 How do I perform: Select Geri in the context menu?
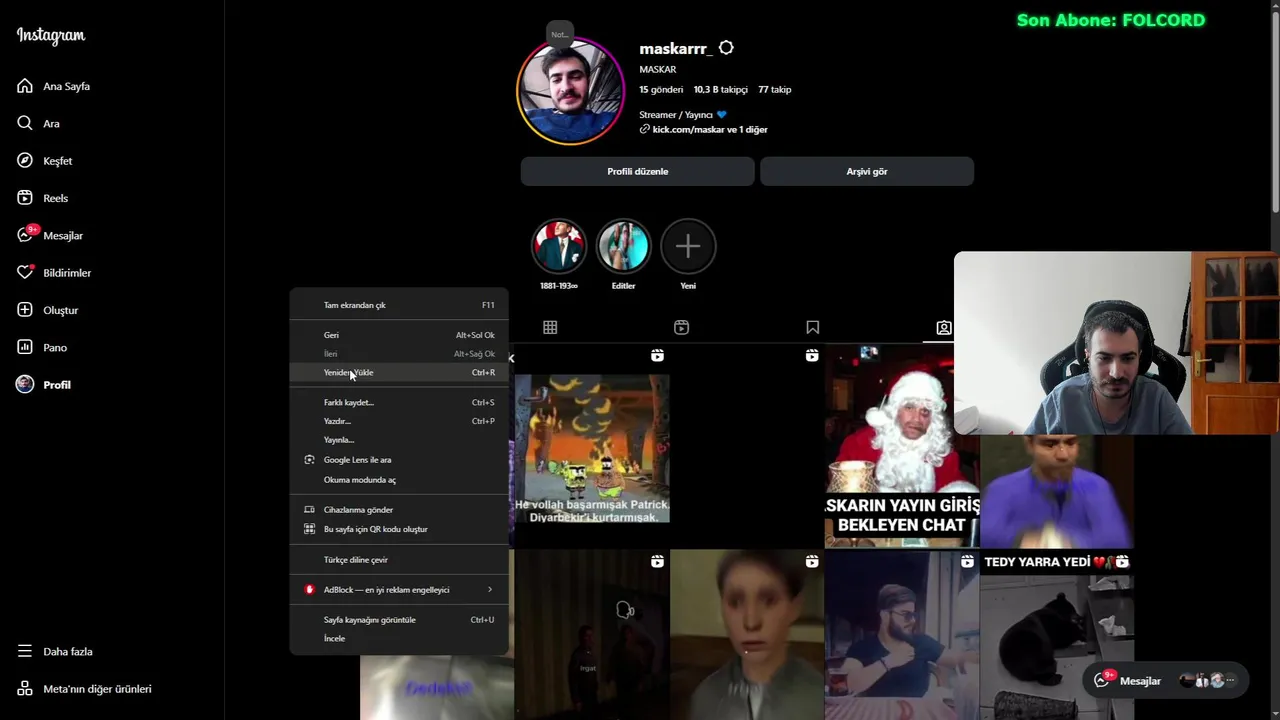pyautogui.click(x=399, y=335)
